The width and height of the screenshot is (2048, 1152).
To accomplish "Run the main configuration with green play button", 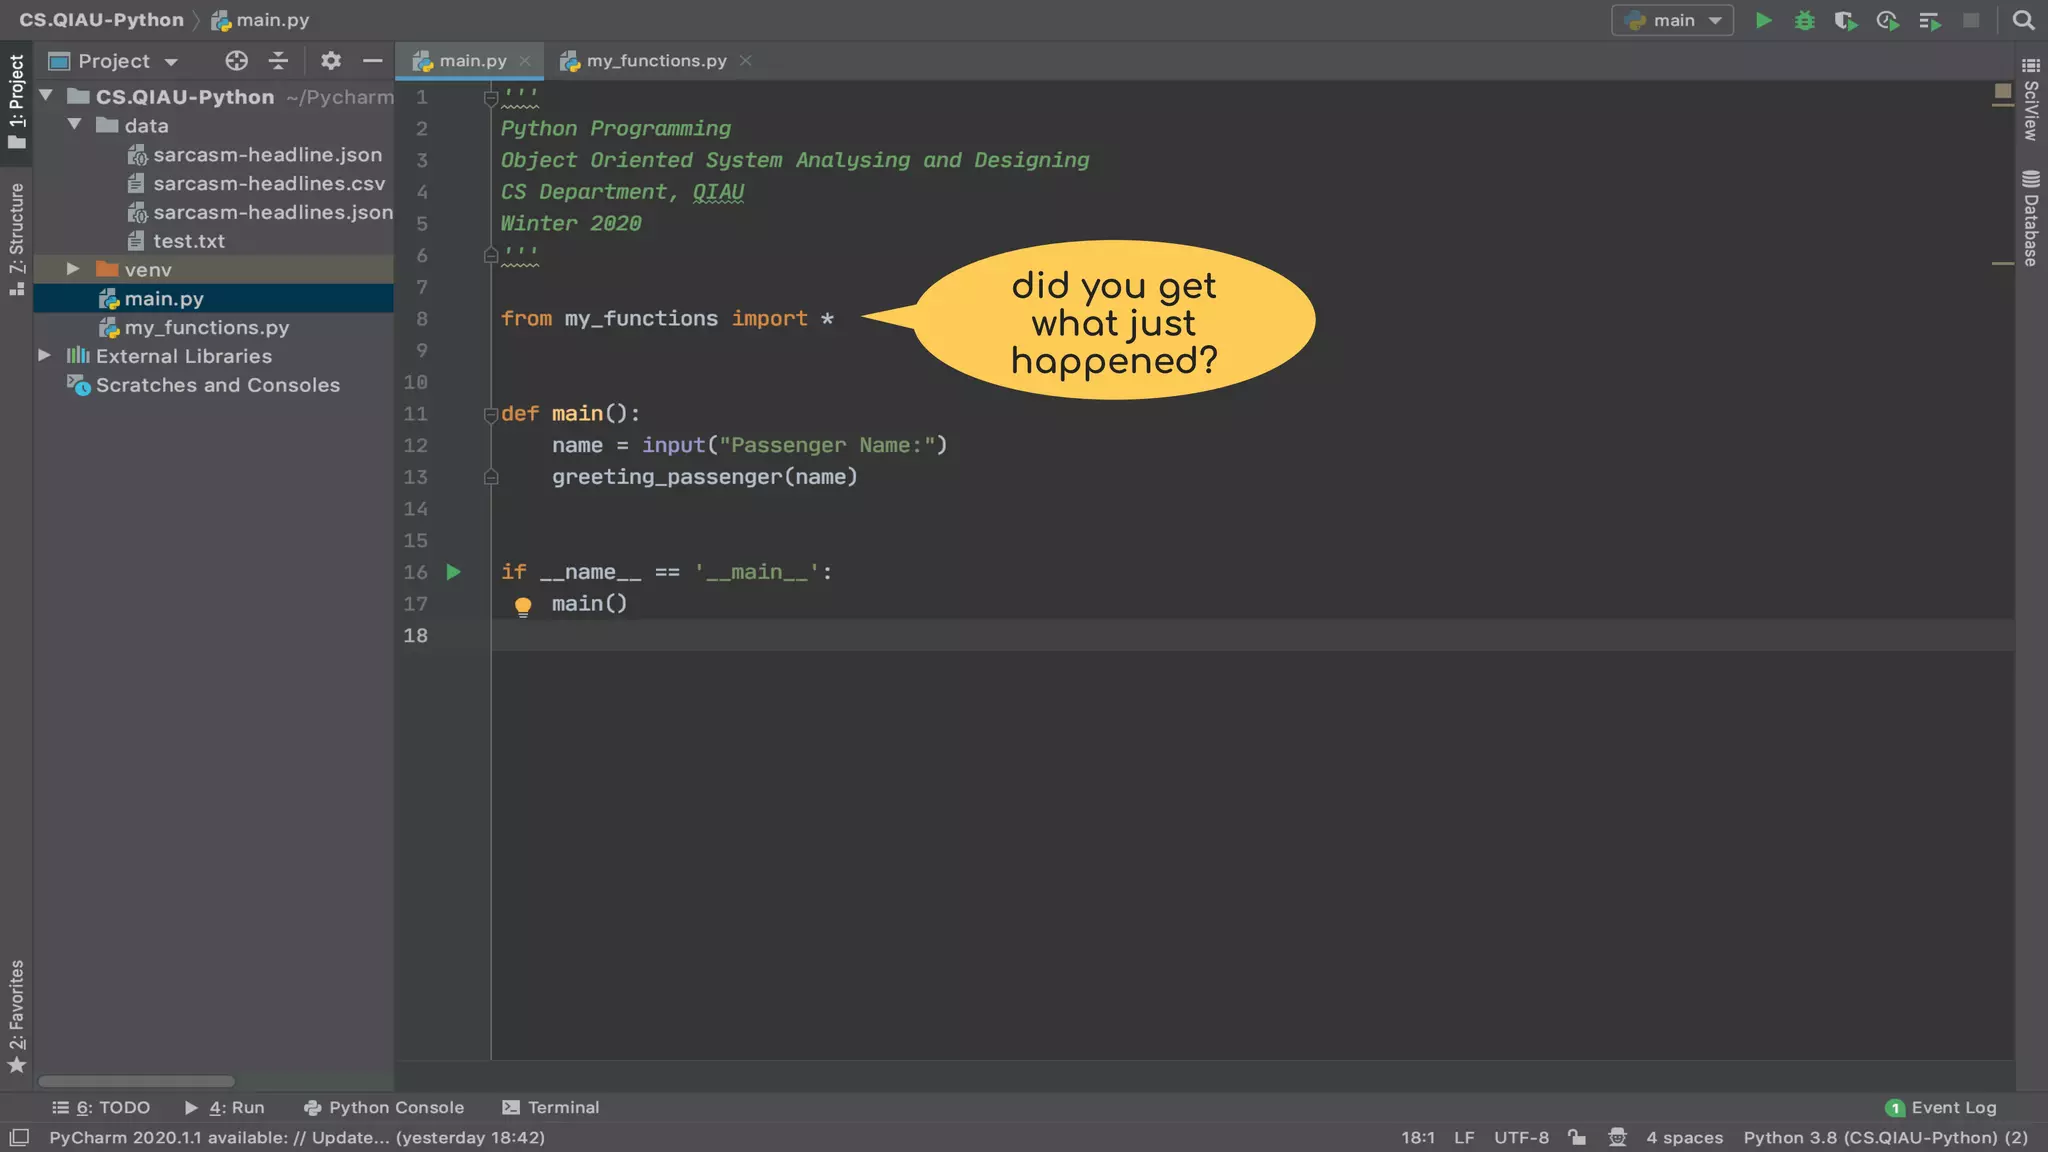I will pyautogui.click(x=1764, y=20).
